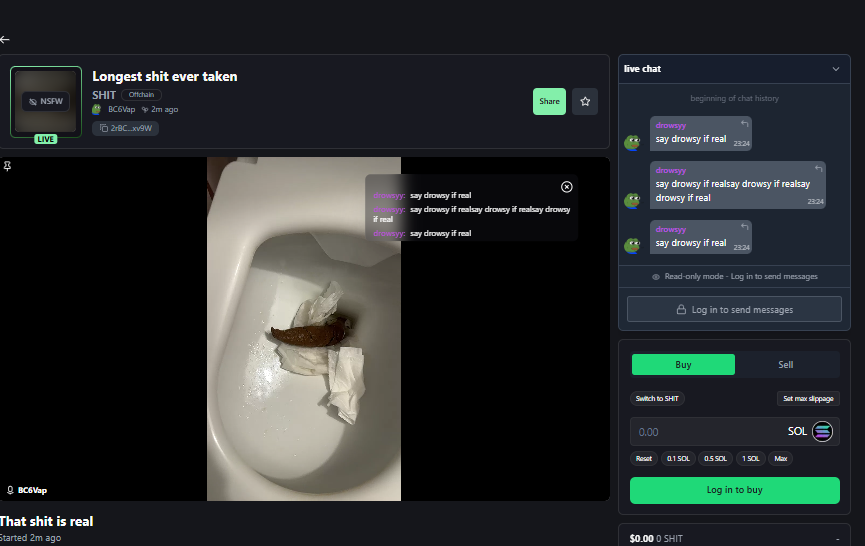
Task: Open Set max slippage setting
Action: pyautogui.click(x=808, y=399)
